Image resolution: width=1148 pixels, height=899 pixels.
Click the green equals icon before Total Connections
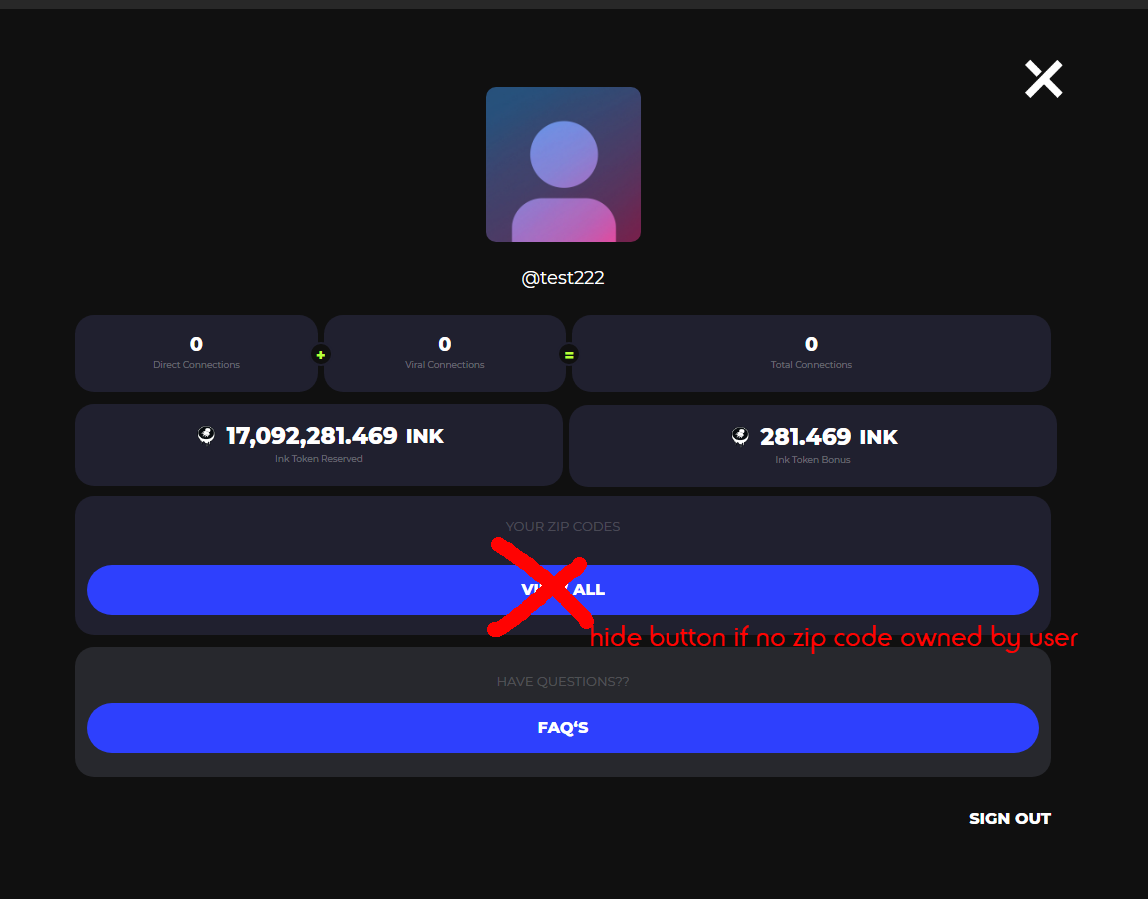568,353
